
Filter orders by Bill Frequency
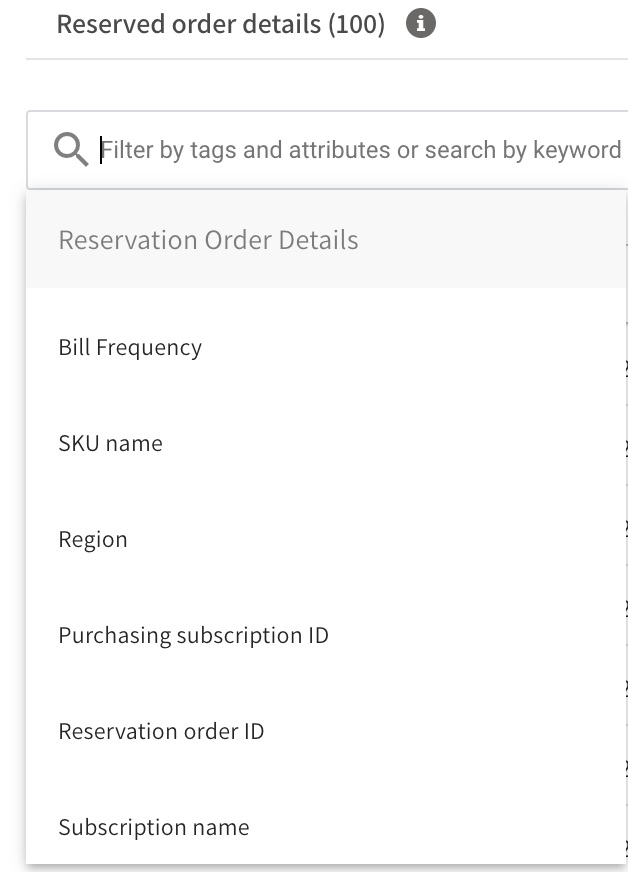coord(130,348)
